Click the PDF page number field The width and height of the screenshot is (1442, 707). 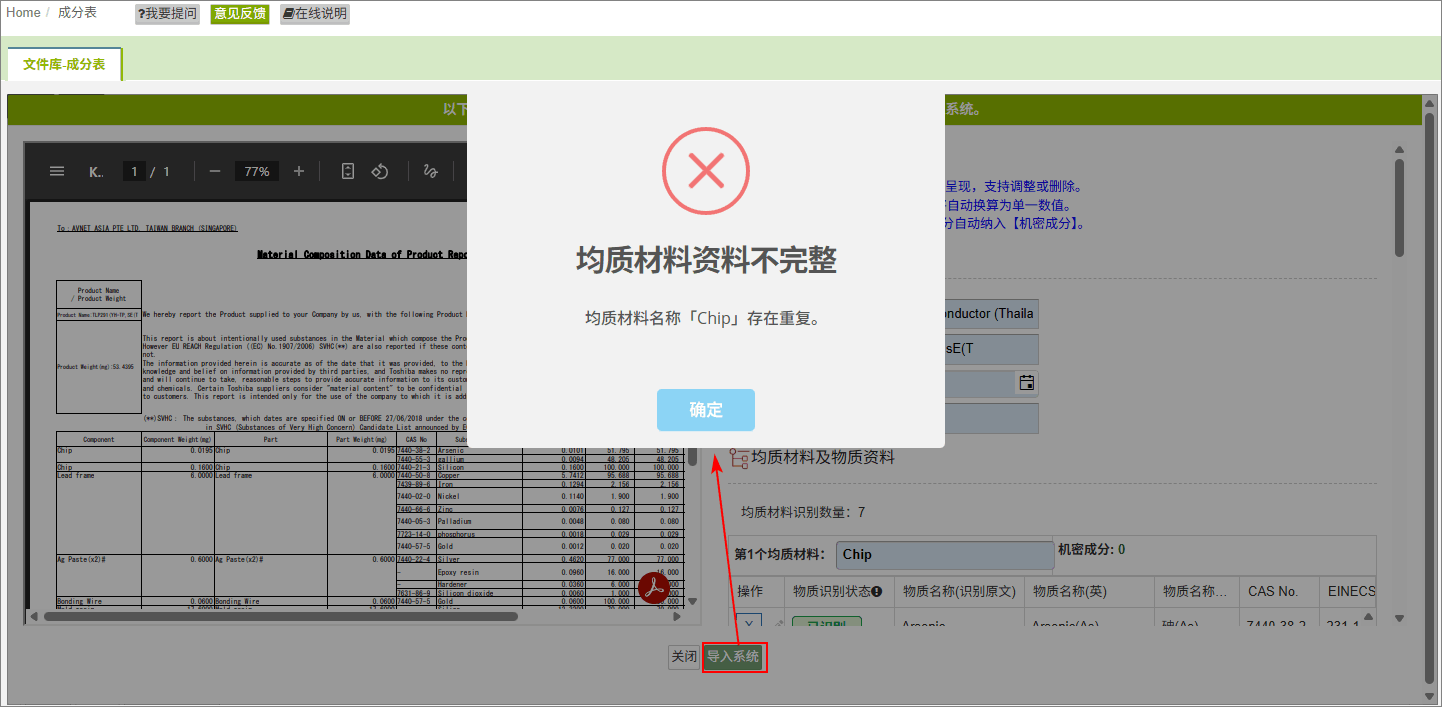(x=134, y=171)
